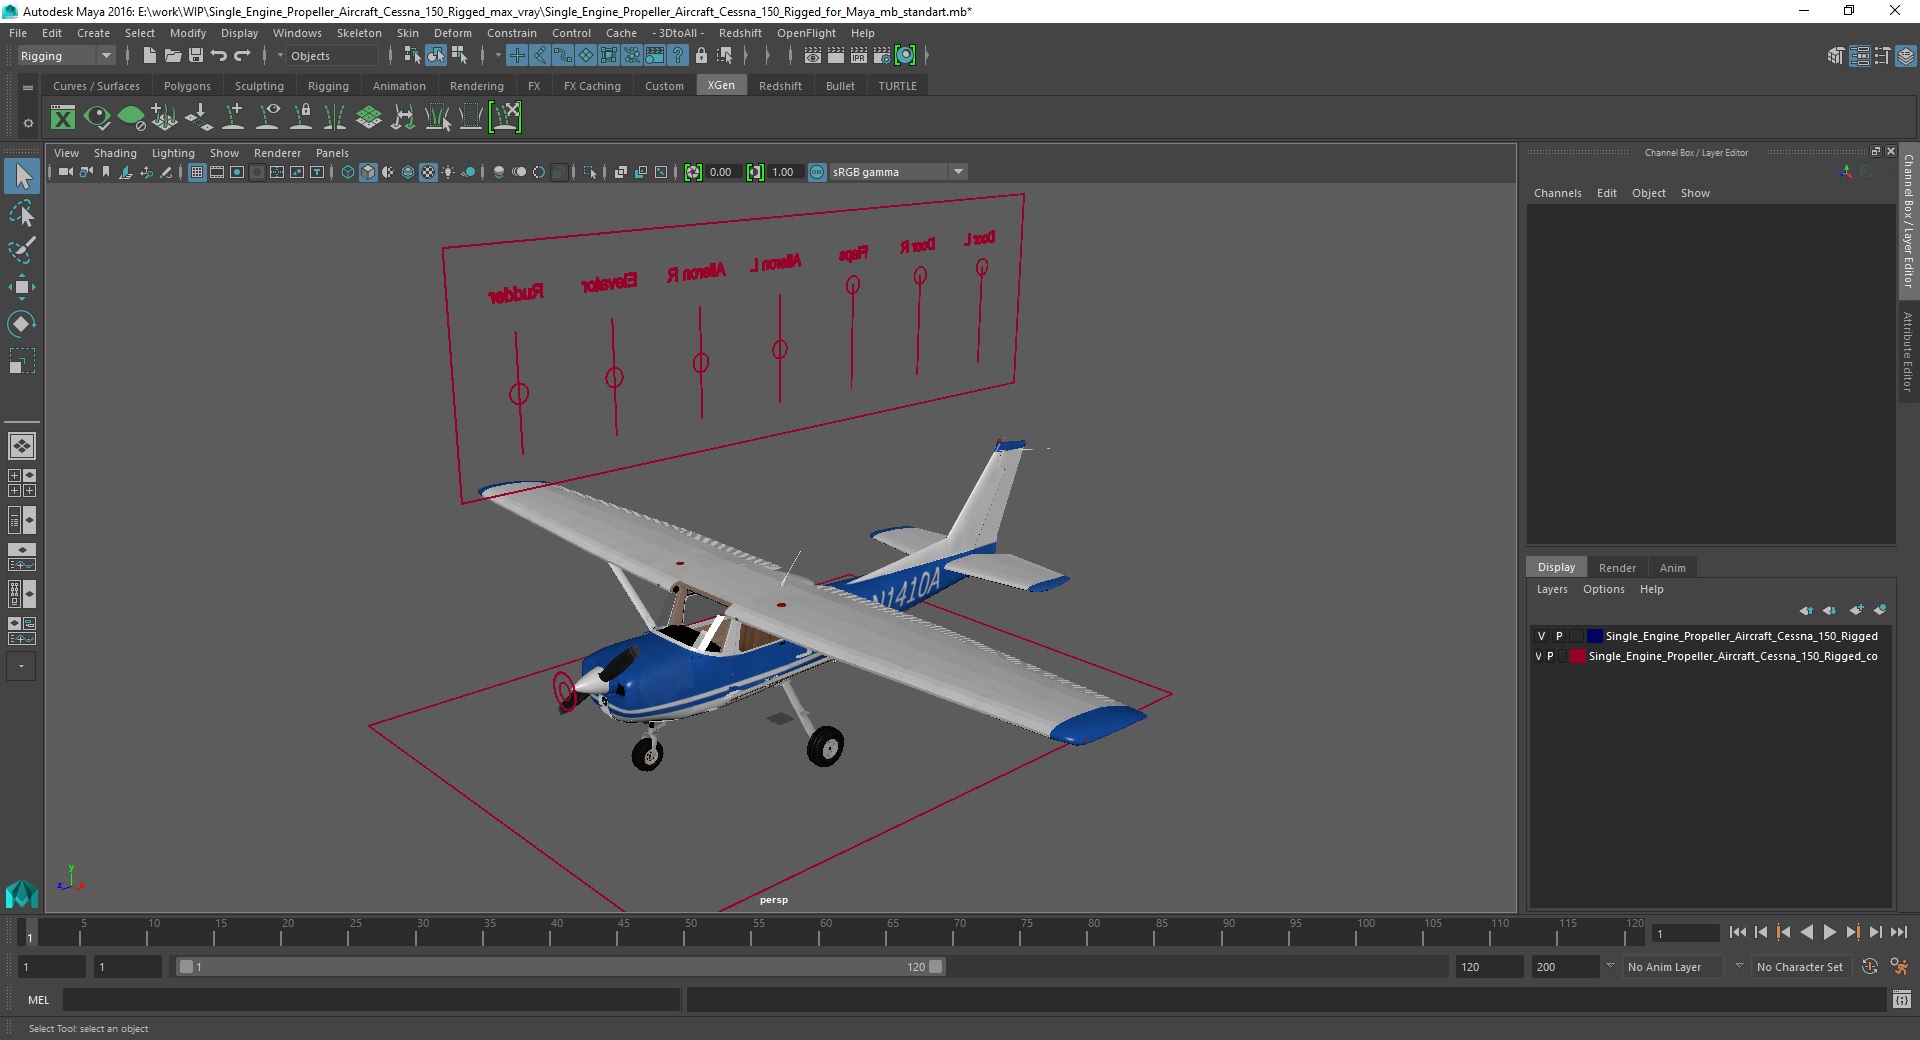Play the animation forward
Viewport: 1920px width, 1040px height.
(x=1829, y=932)
